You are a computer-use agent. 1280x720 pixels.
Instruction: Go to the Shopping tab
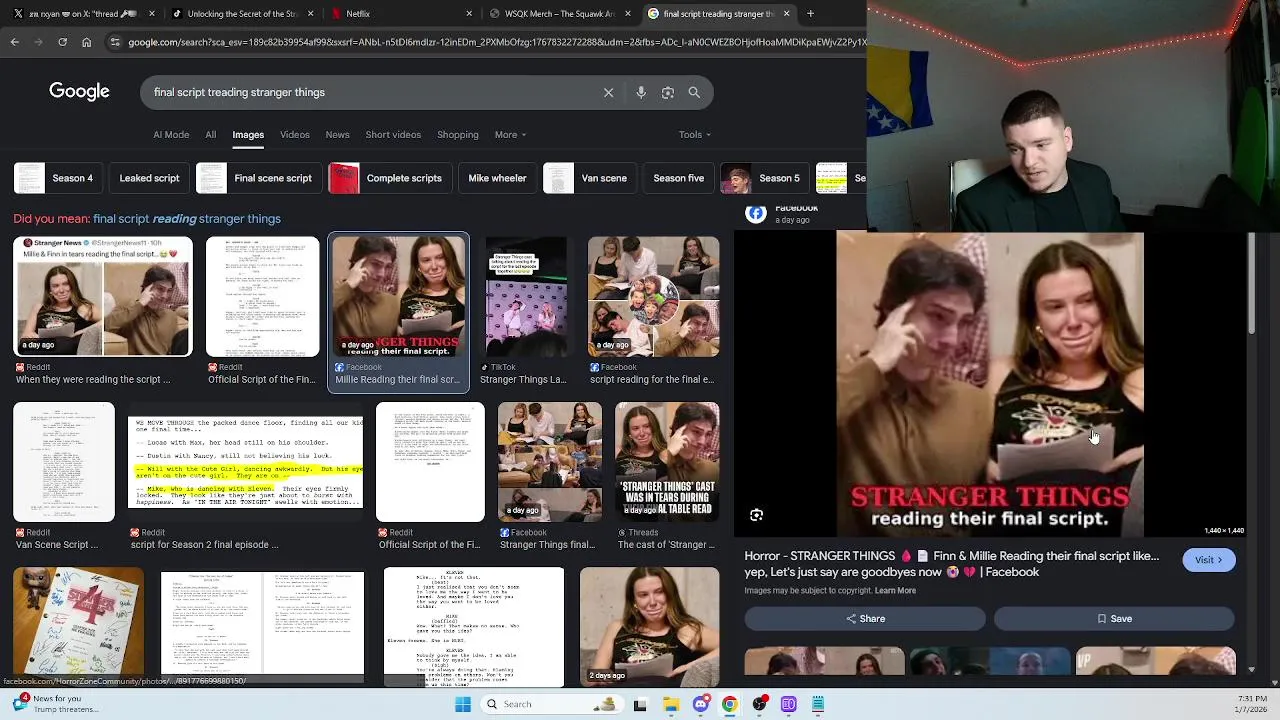coord(458,135)
